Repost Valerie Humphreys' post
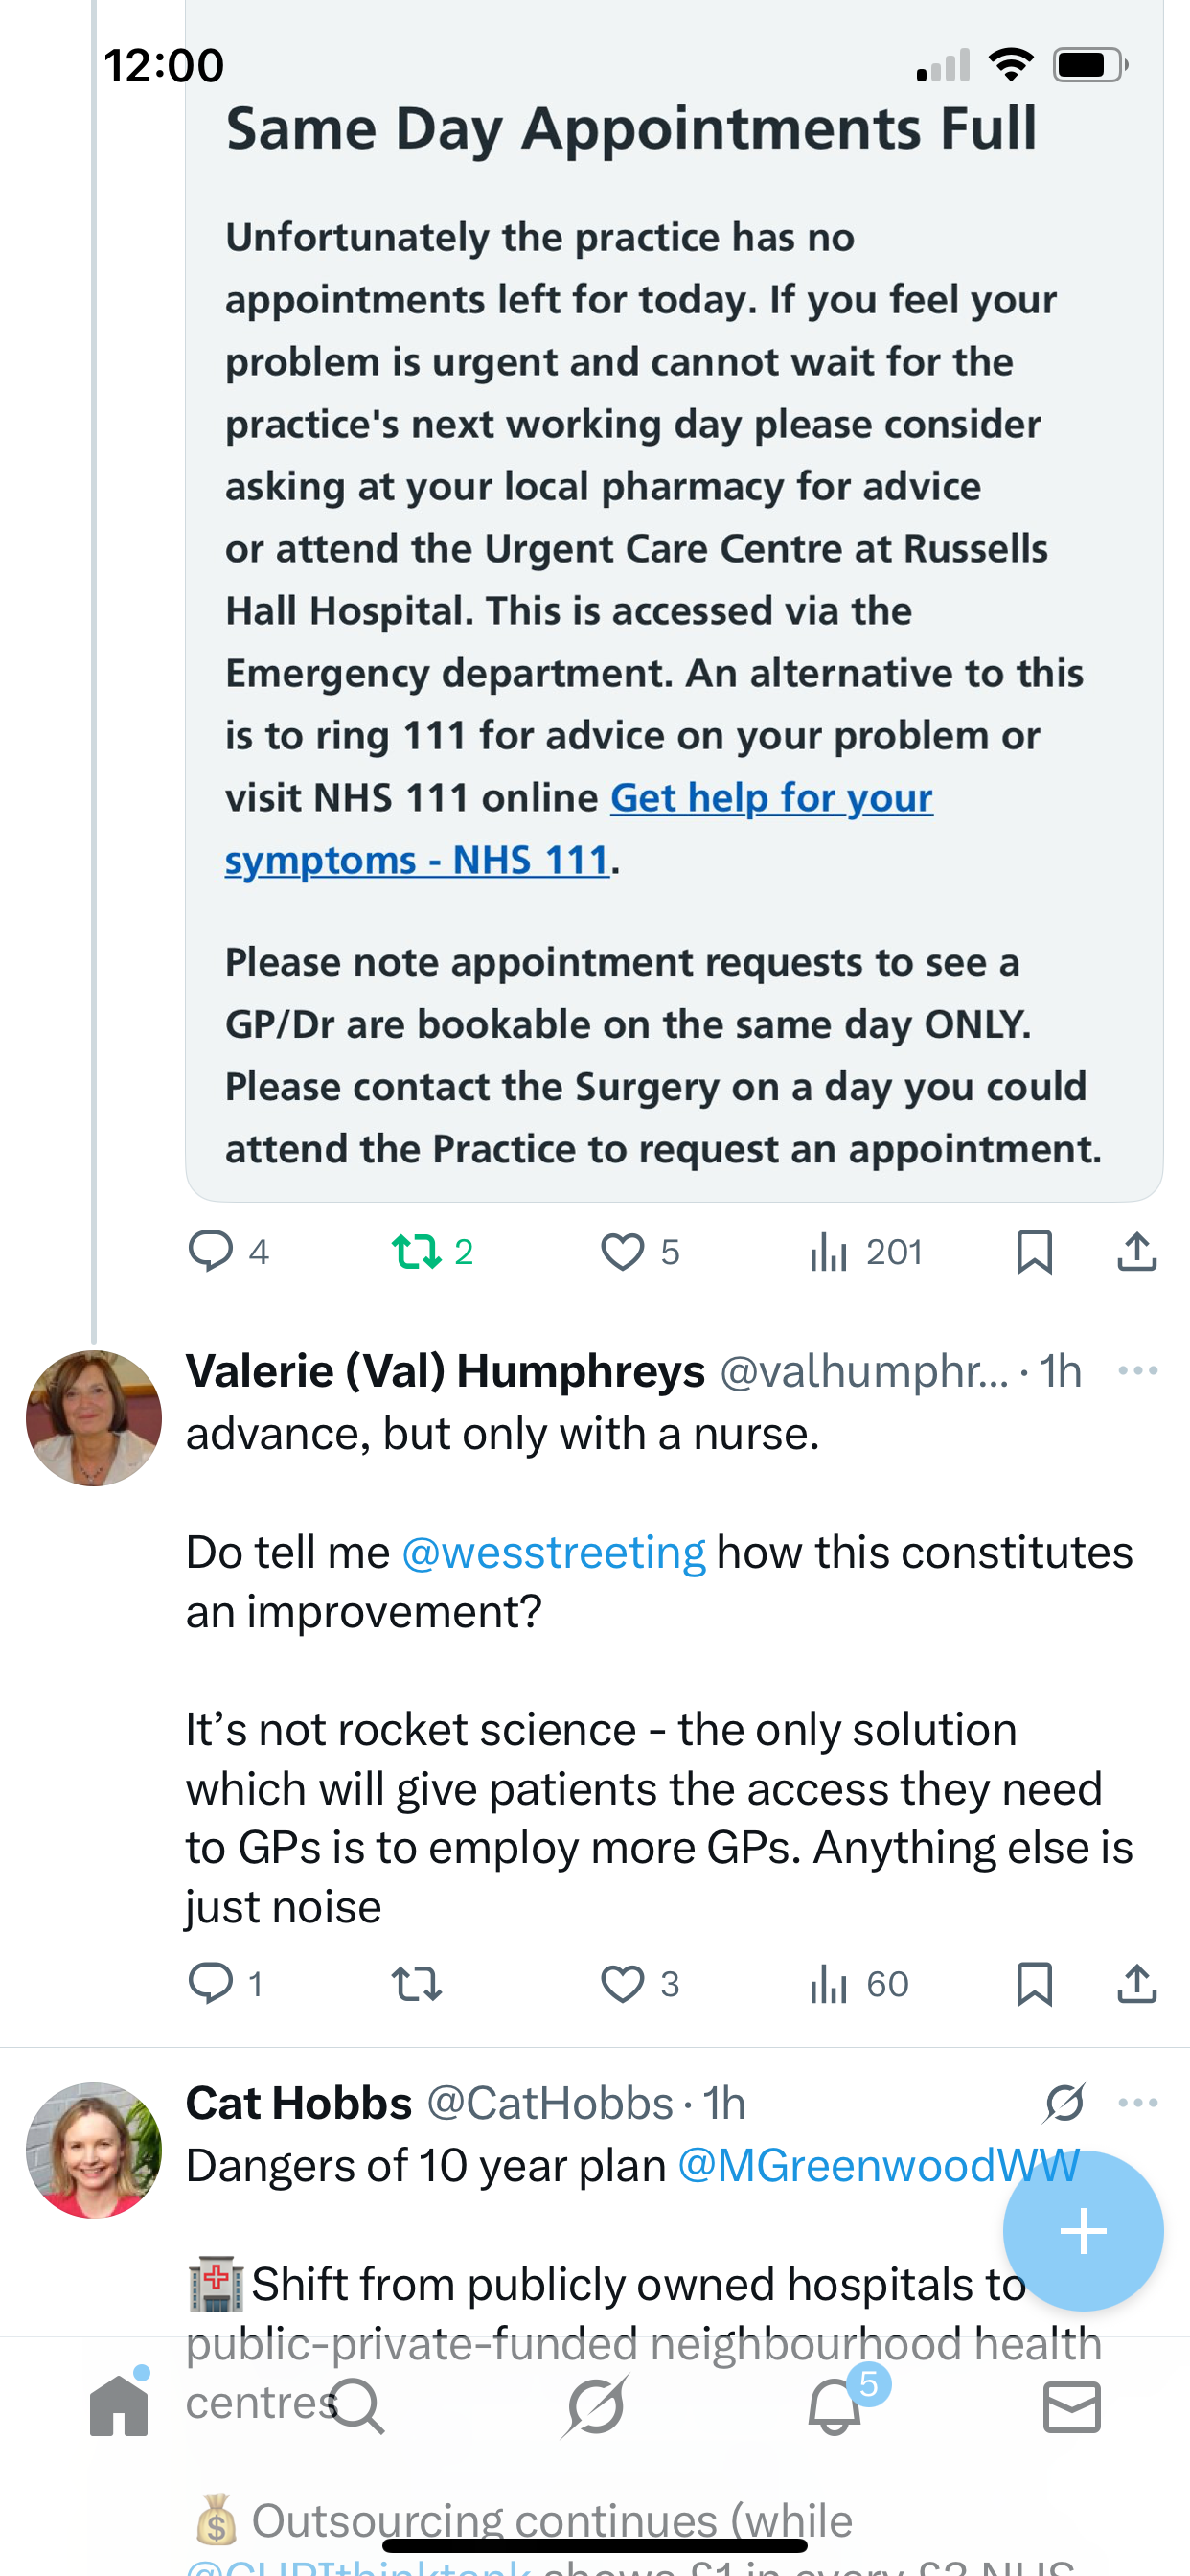 [416, 1983]
